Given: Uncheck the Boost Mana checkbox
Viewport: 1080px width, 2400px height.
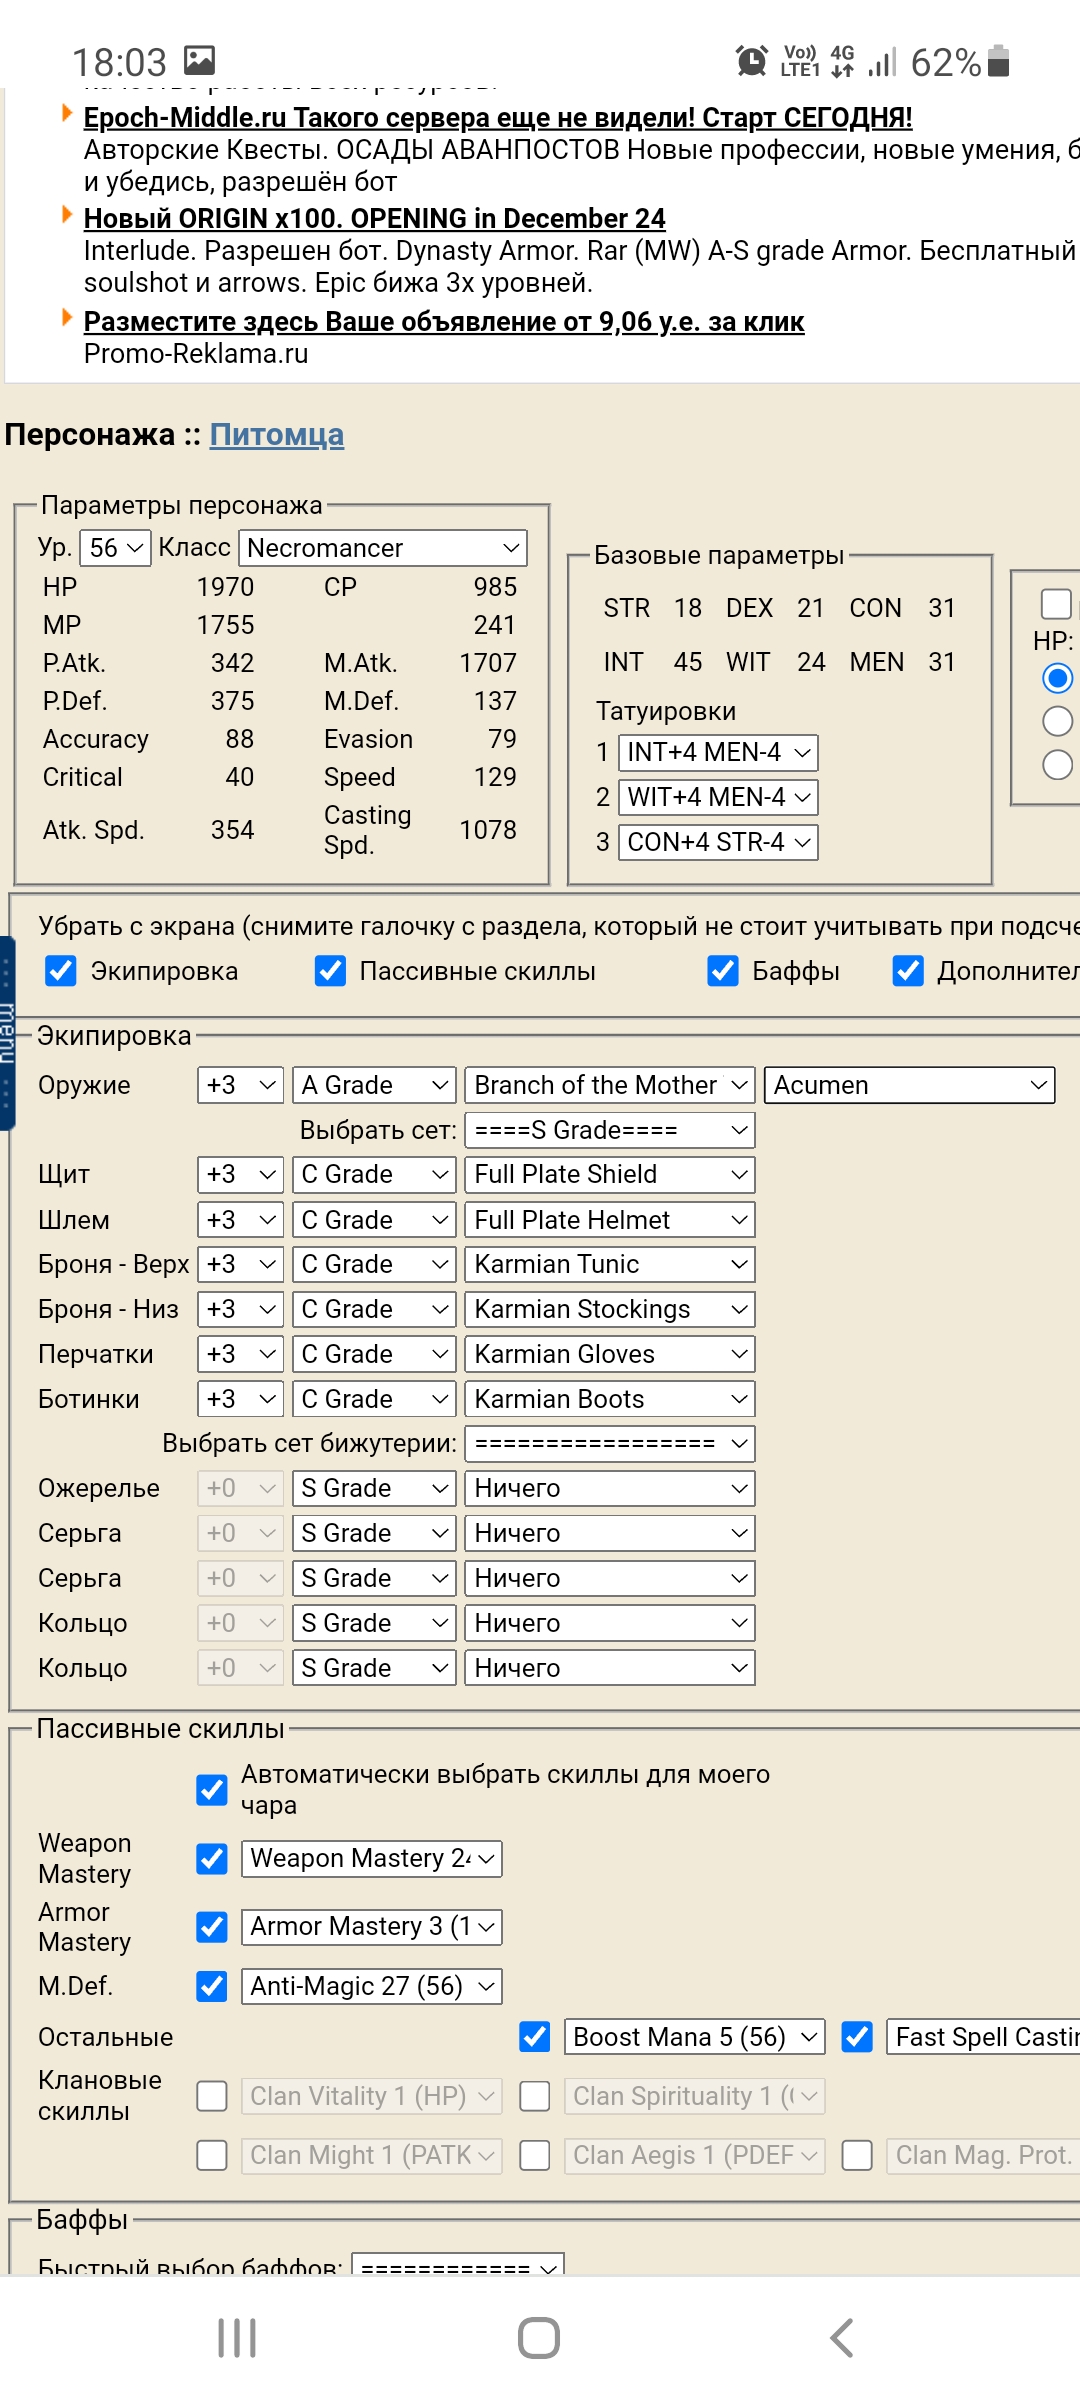Looking at the screenshot, I should click(535, 2037).
